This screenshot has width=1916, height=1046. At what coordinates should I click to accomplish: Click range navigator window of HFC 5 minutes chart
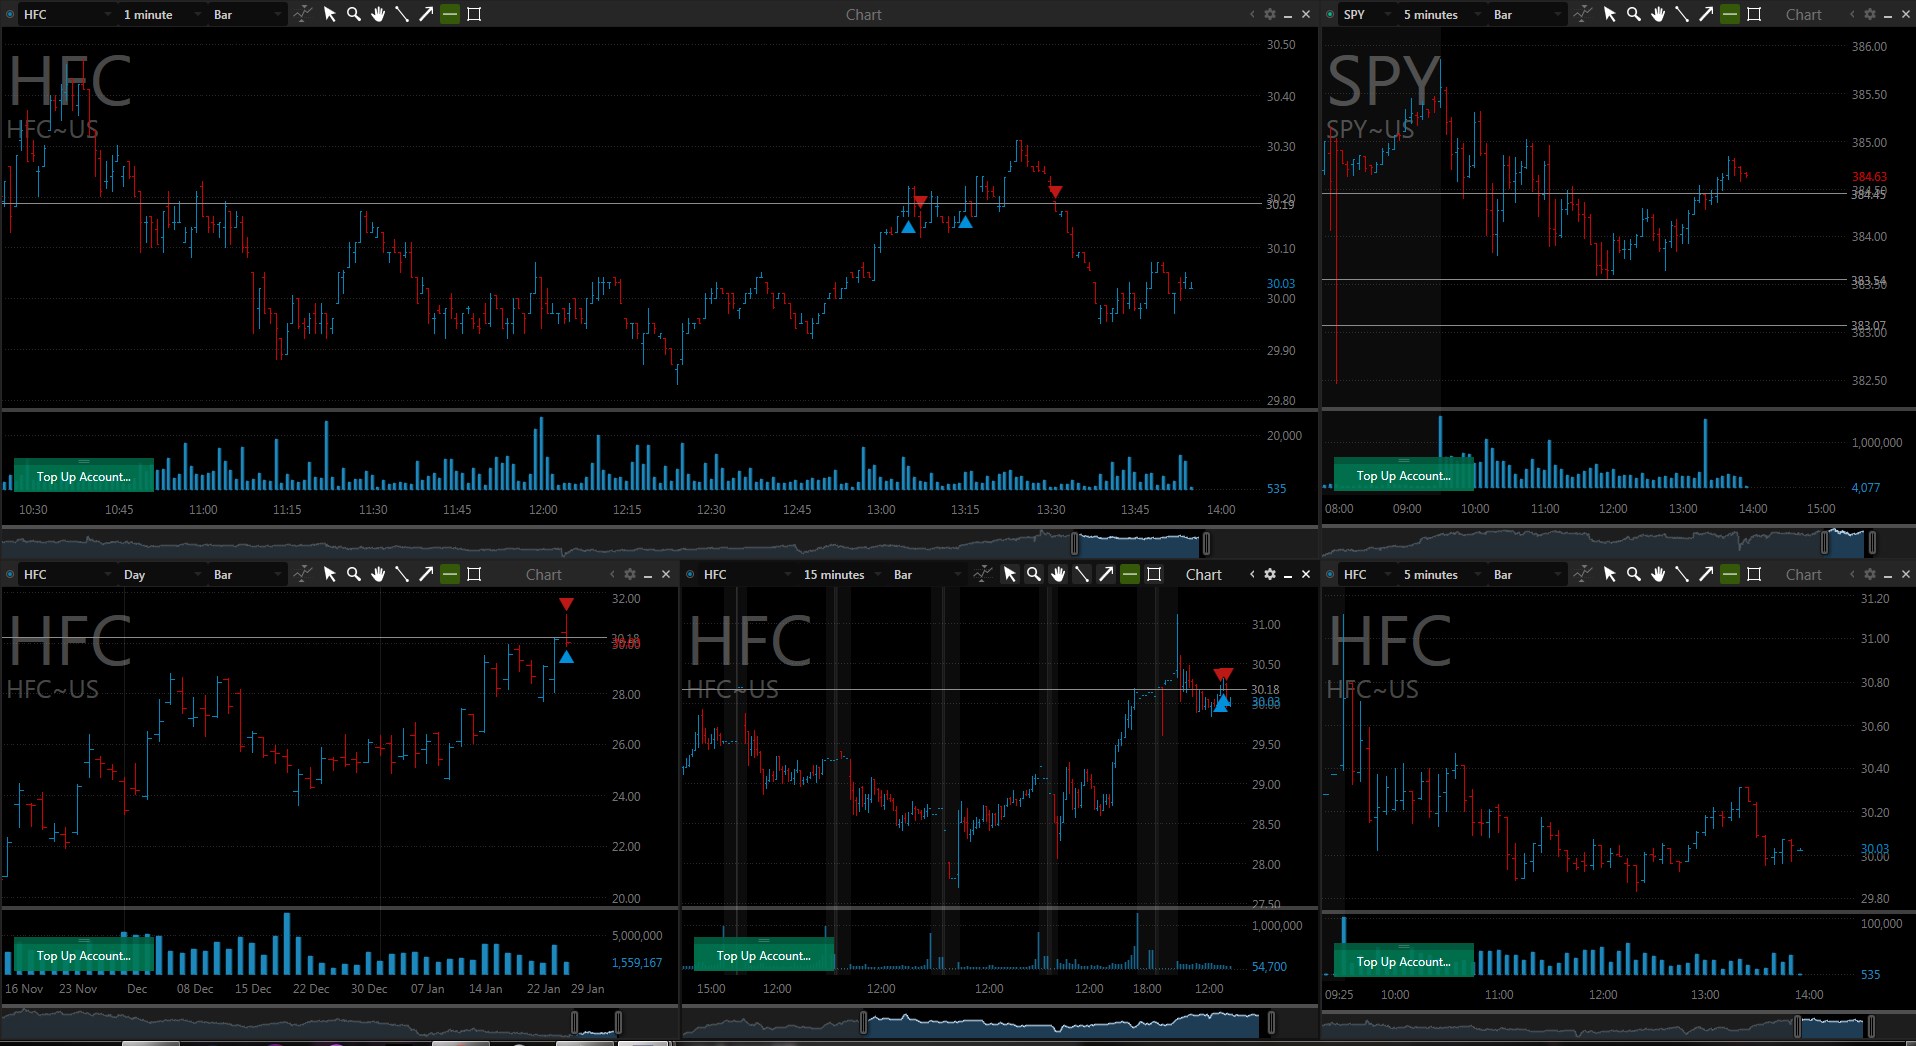1834,1025
